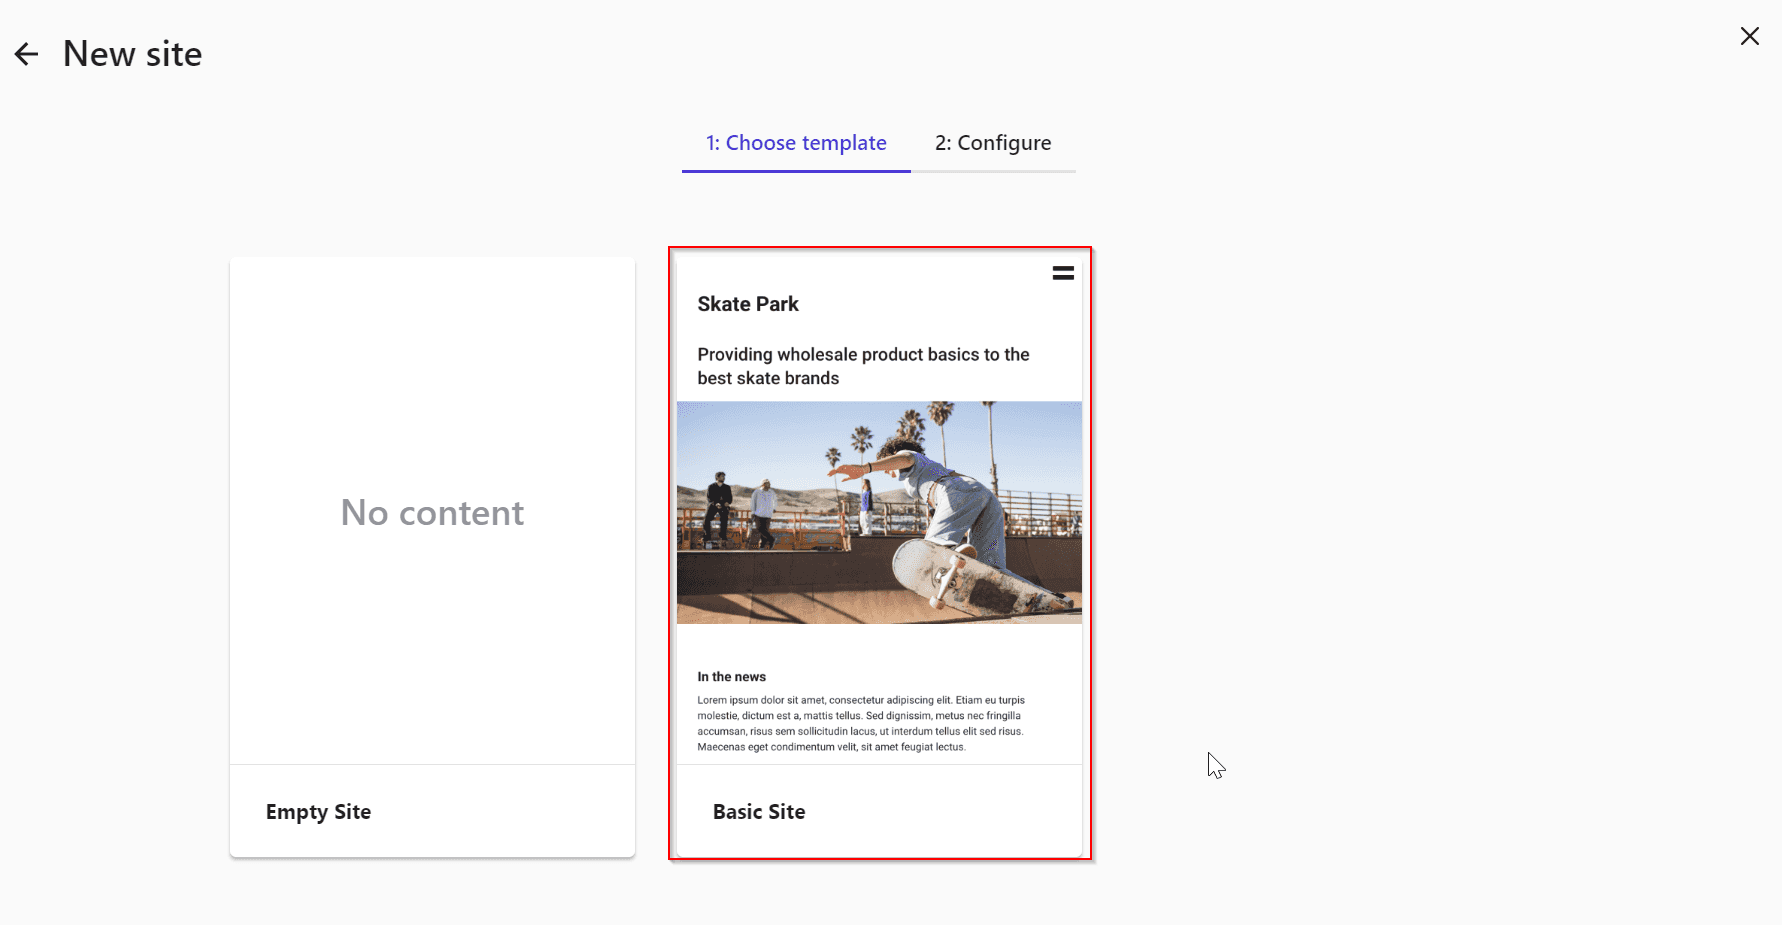Go back with the arrow next to New site

(27, 54)
